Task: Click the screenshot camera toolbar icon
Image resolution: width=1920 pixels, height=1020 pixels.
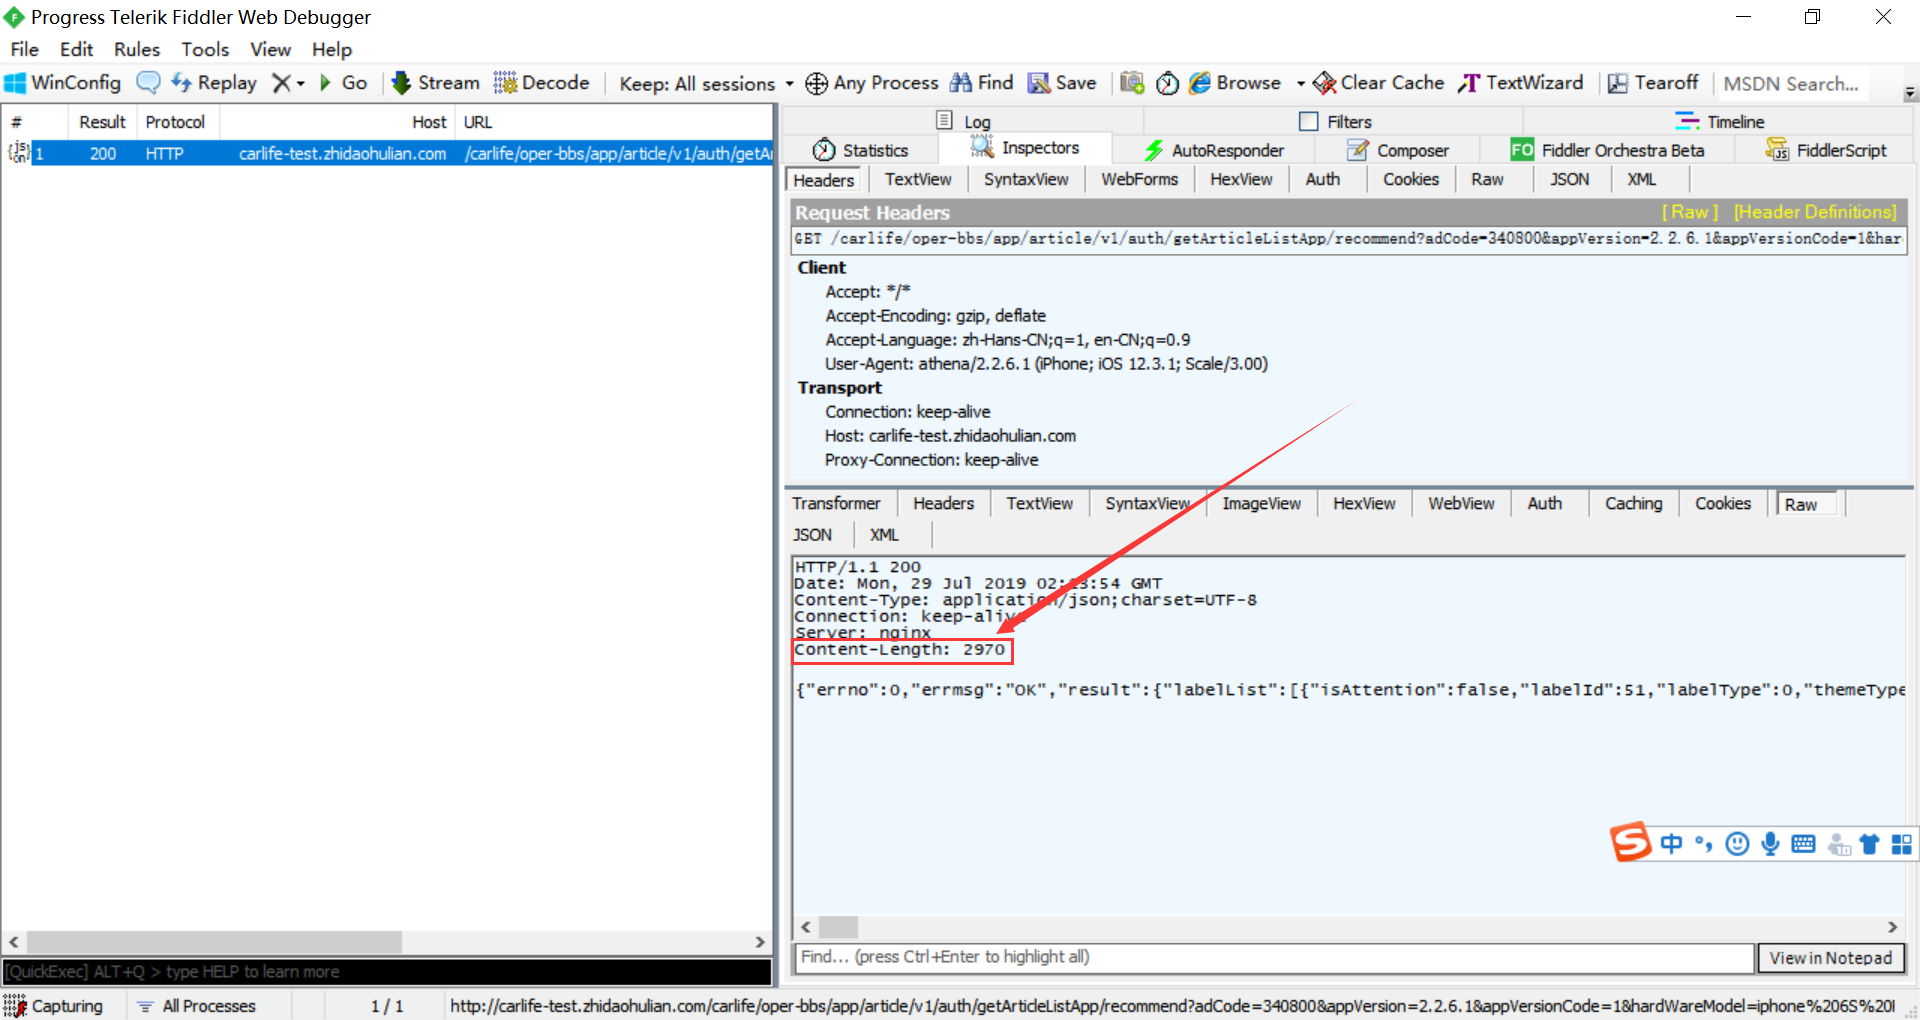Action: tap(1132, 83)
